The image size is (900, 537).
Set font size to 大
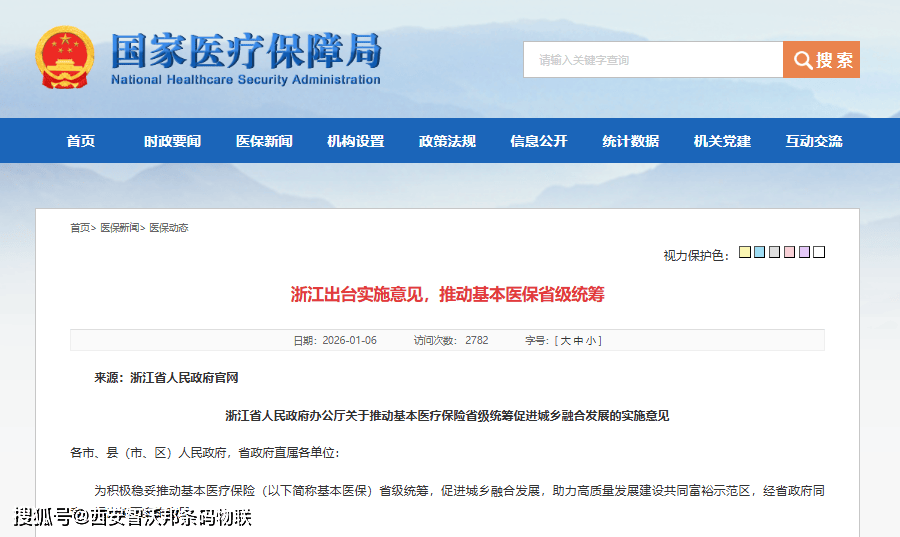click(x=565, y=341)
